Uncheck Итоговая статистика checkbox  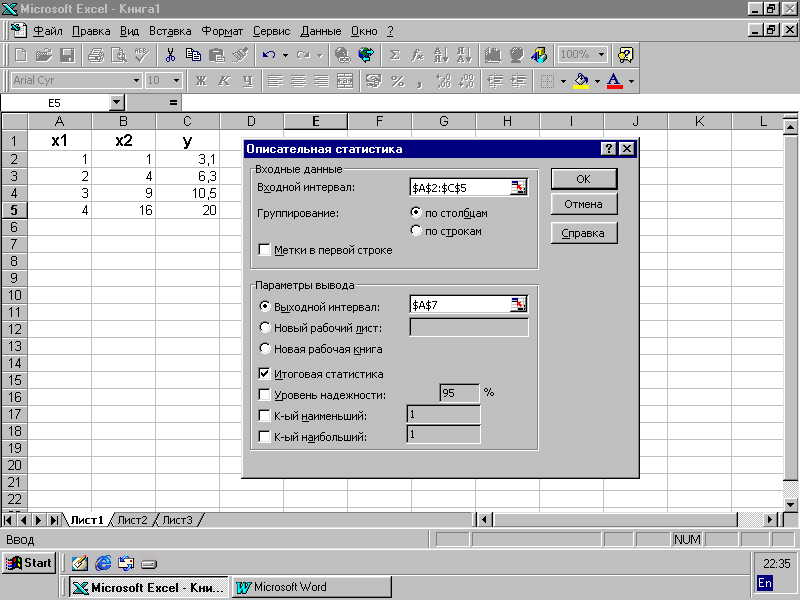pyautogui.click(x=265, y=374)
